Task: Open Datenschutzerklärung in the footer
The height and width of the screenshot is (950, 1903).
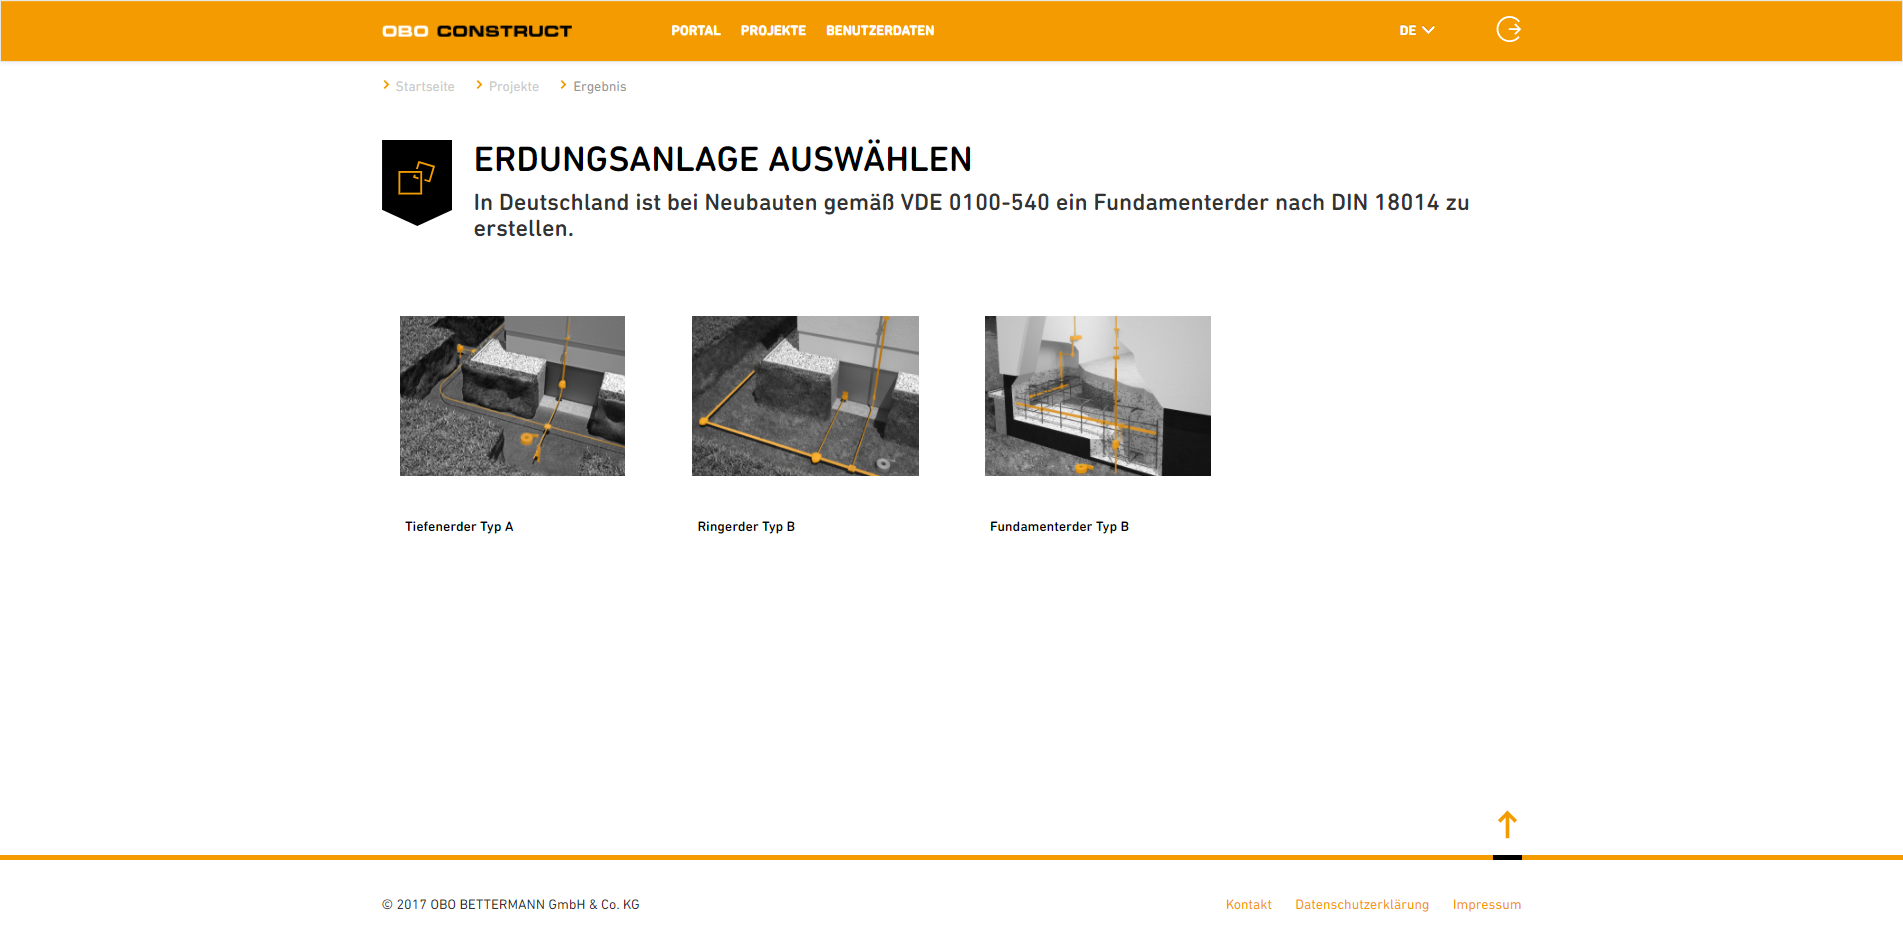Action: tap(1361, 905)
